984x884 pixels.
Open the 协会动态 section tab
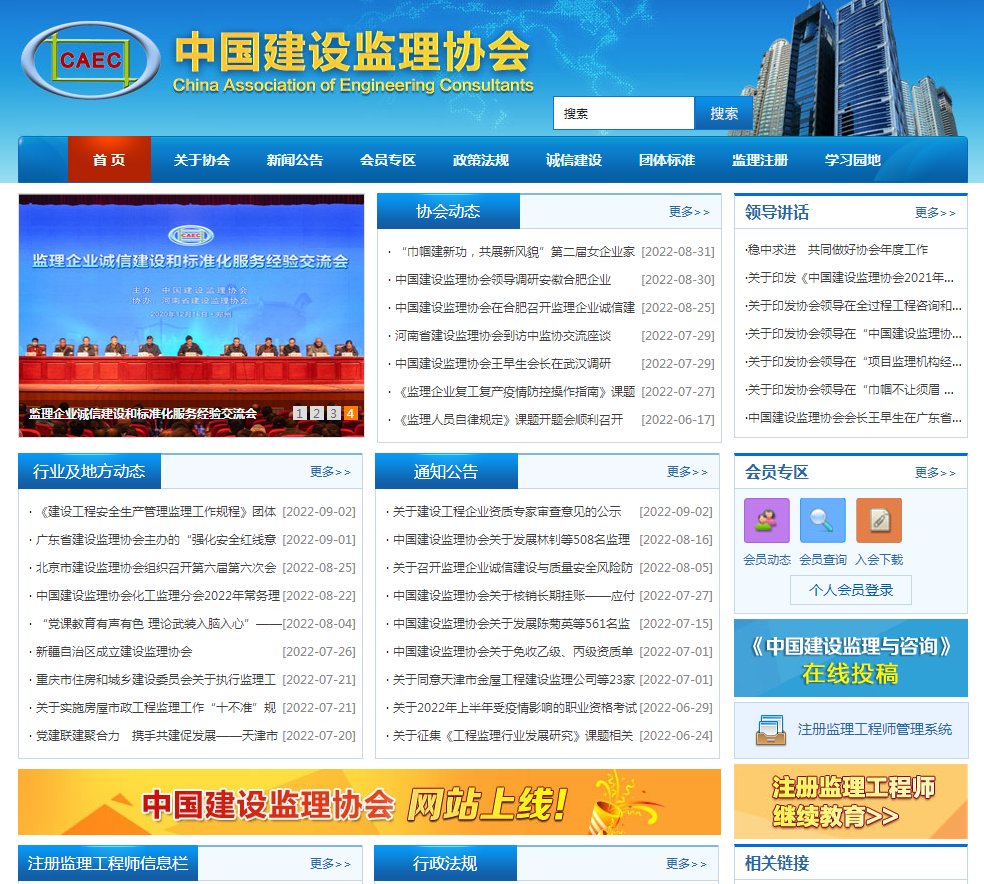[x=448, y=211]
